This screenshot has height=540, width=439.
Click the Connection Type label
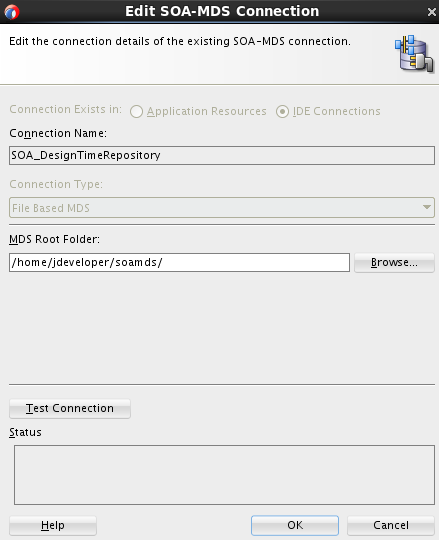[x=56, y=184]
